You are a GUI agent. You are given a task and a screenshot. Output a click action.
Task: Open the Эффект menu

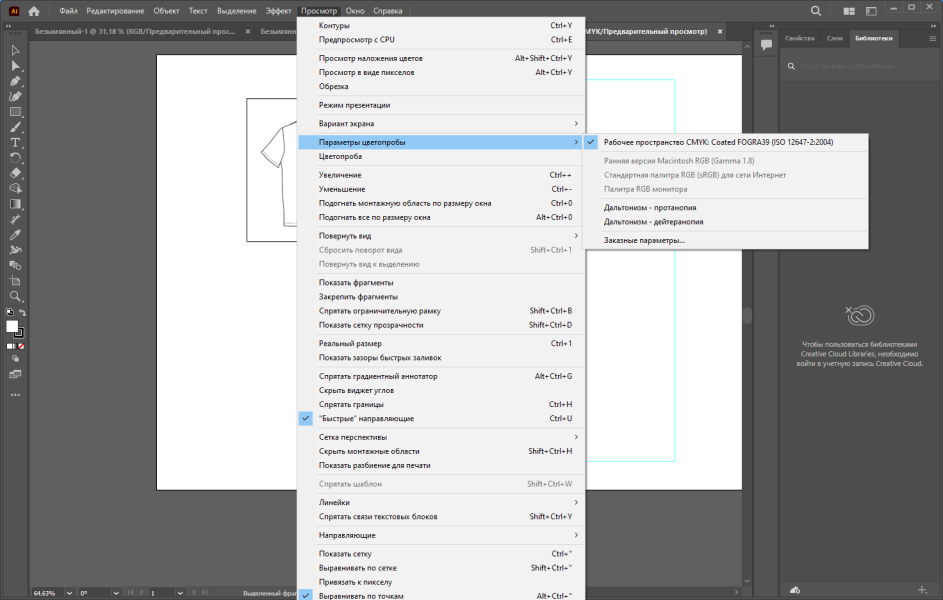278,11
